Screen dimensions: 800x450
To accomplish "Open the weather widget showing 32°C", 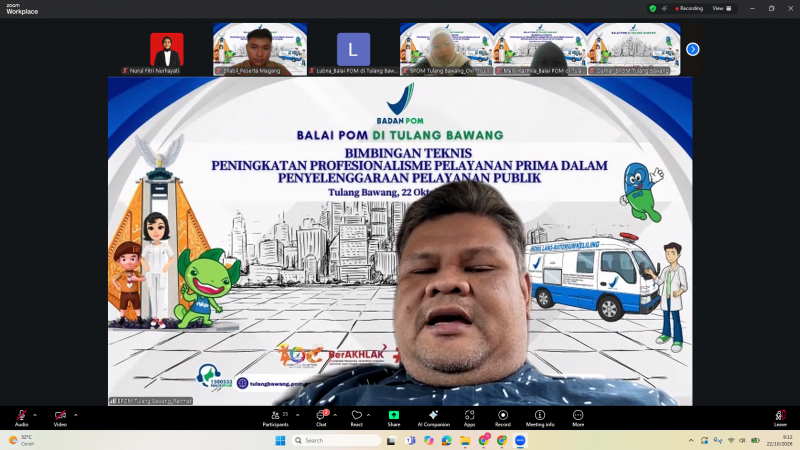I will point(21,440).
